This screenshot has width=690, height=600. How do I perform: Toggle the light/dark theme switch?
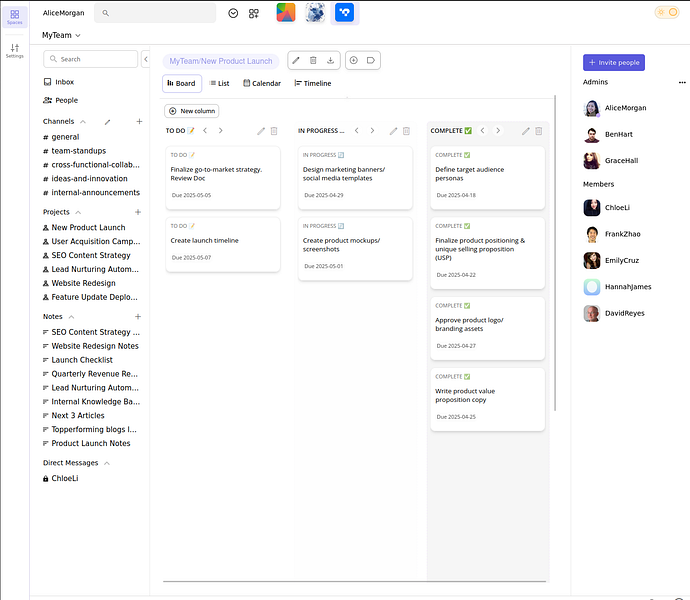click(667, 12)
